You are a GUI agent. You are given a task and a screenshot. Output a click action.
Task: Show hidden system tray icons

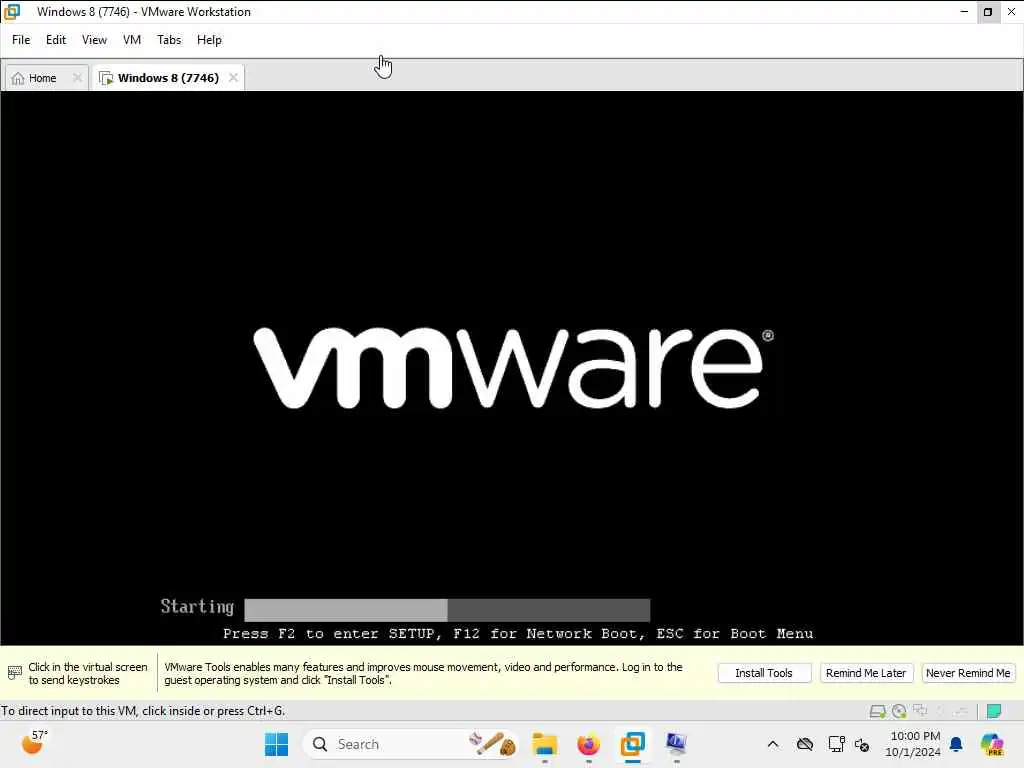(x=773, y=744)
